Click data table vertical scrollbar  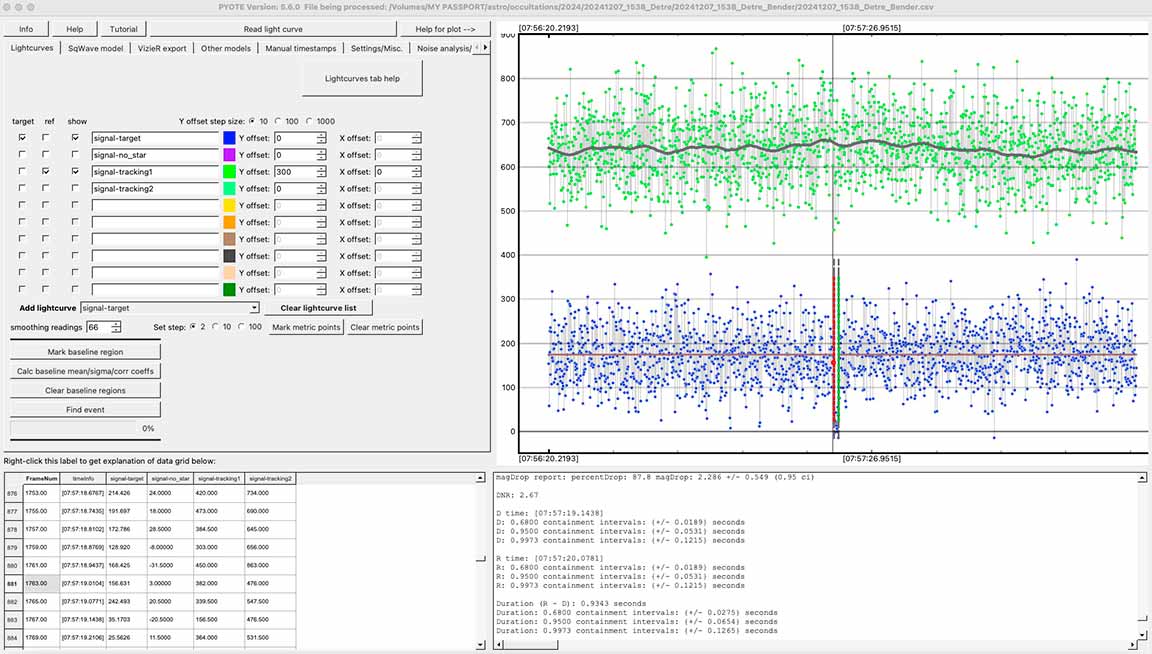pos(480,561)
